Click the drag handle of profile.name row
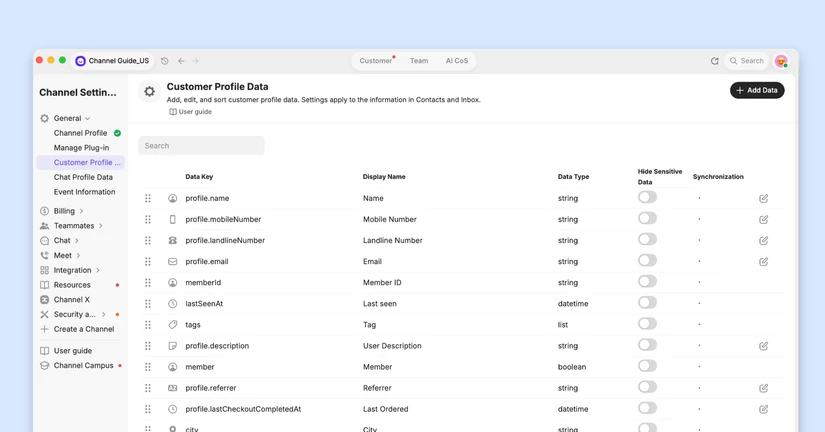 [148, 198]
